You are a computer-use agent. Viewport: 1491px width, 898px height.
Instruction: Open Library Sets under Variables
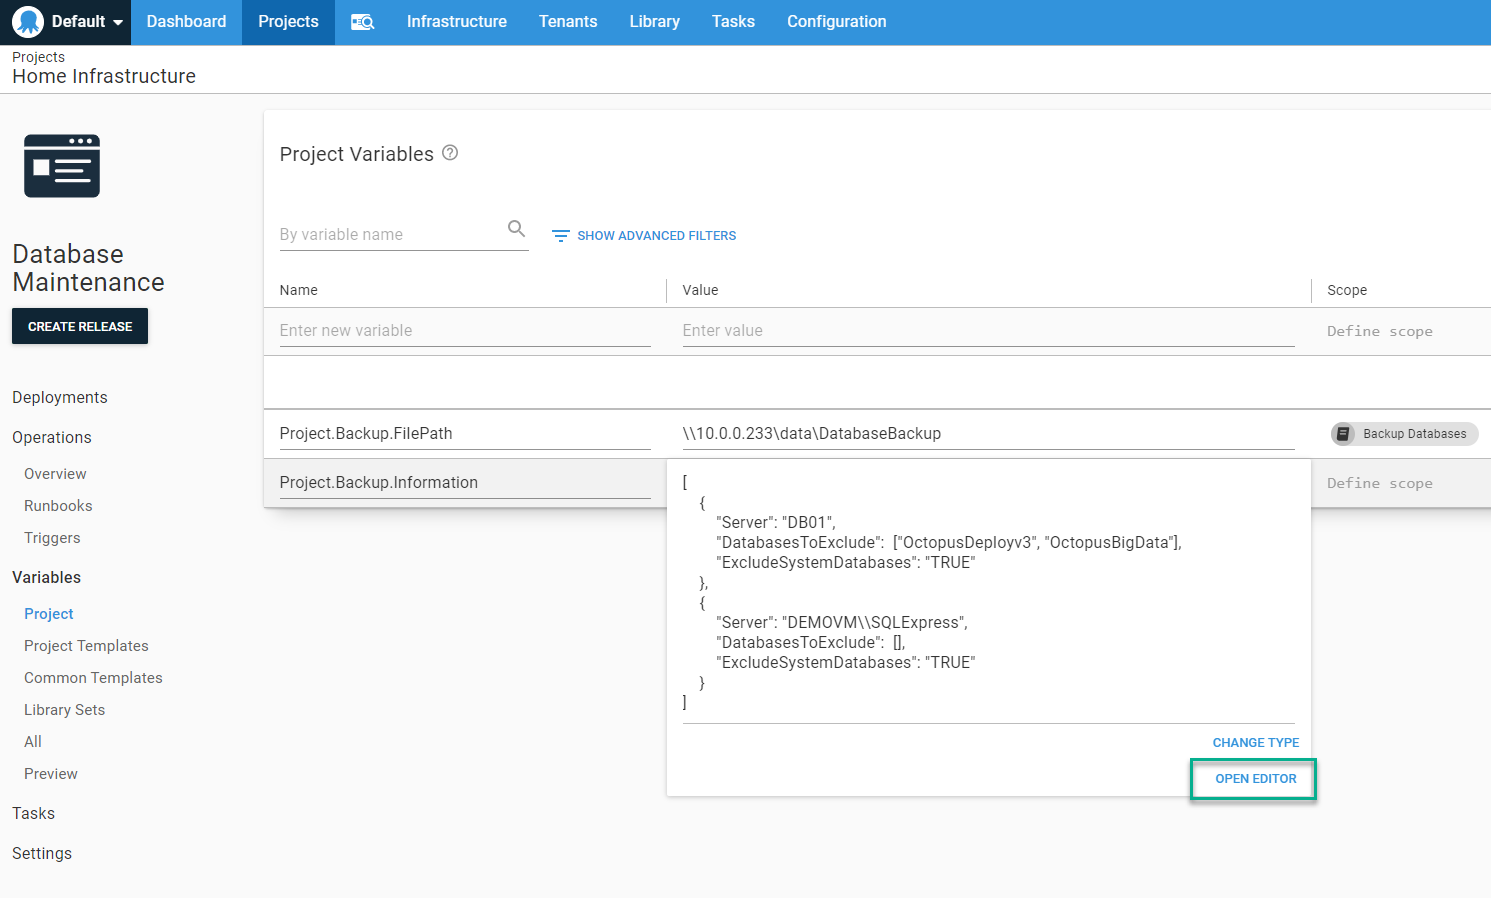point(64,710)
